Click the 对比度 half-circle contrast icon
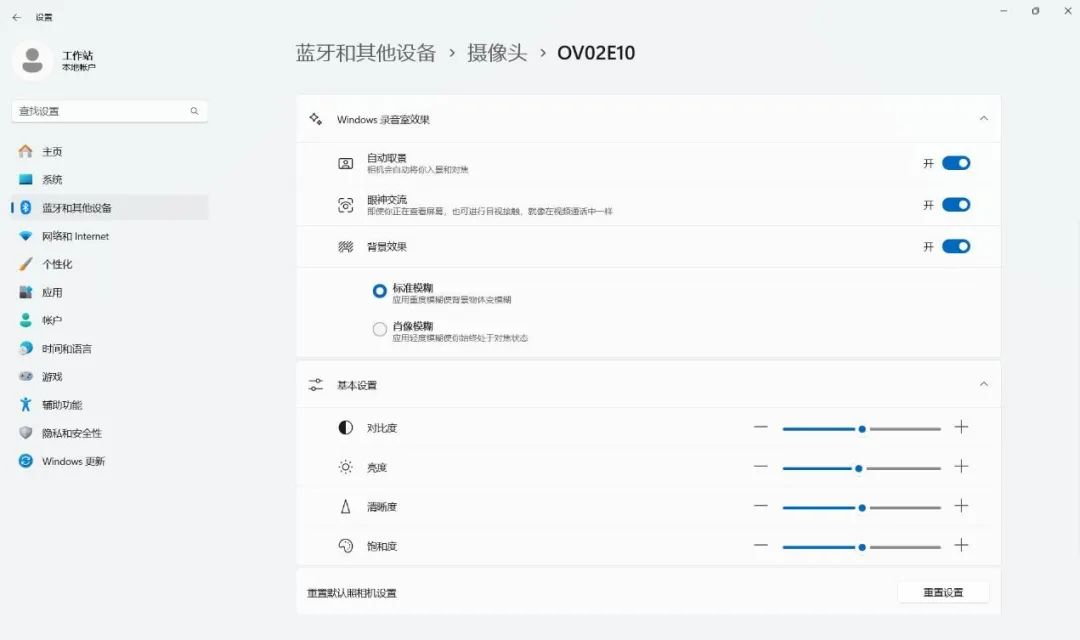Viewport: 1080px width, 640px height. pos(346,428)
